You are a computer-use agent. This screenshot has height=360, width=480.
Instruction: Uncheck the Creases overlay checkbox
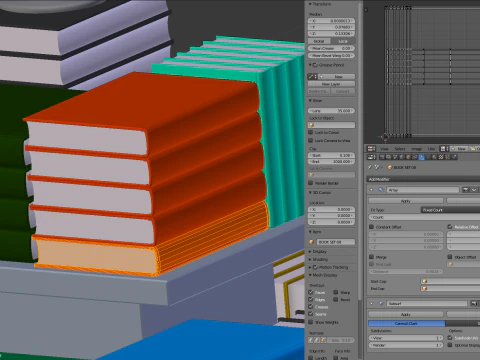click(x=311, y=307)
